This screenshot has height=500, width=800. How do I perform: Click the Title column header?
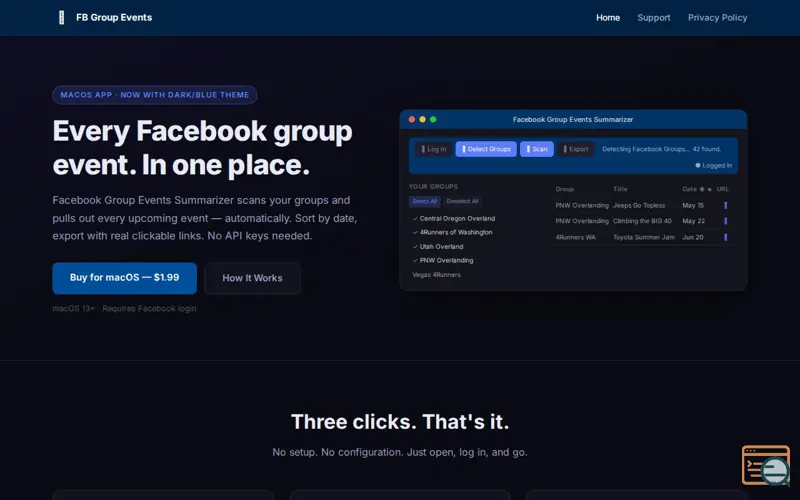pyautogui.click(x=620, y=189)
